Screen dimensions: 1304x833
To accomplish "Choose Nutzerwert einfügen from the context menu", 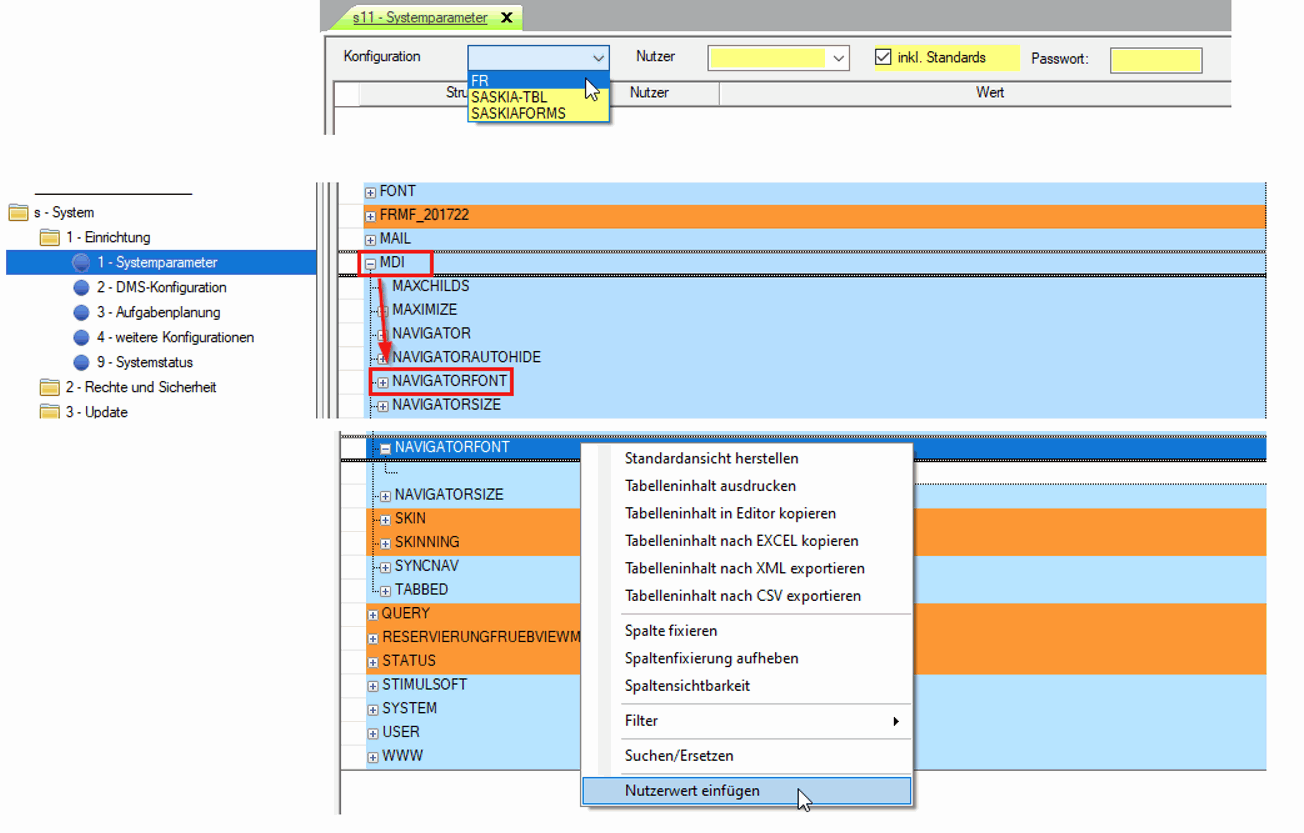I will (x=692, y=791).
